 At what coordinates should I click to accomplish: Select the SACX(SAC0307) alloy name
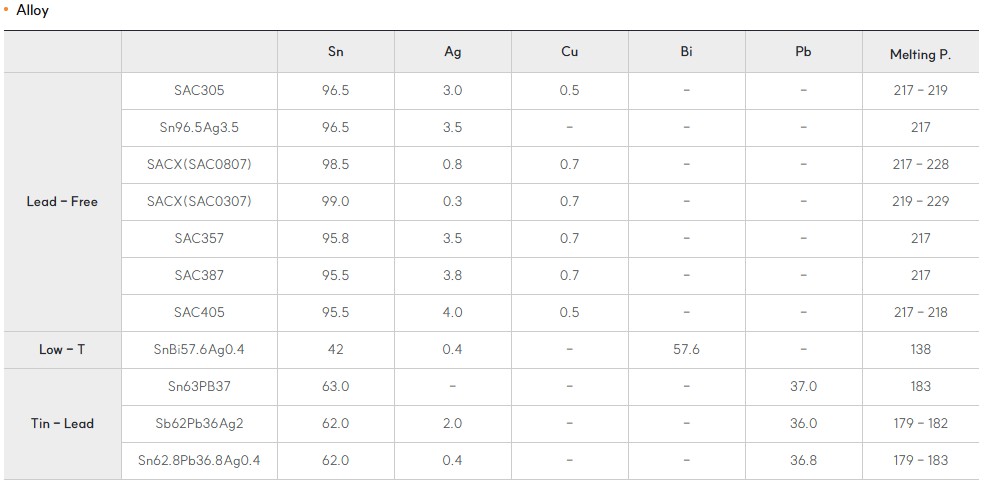[199, 202]
